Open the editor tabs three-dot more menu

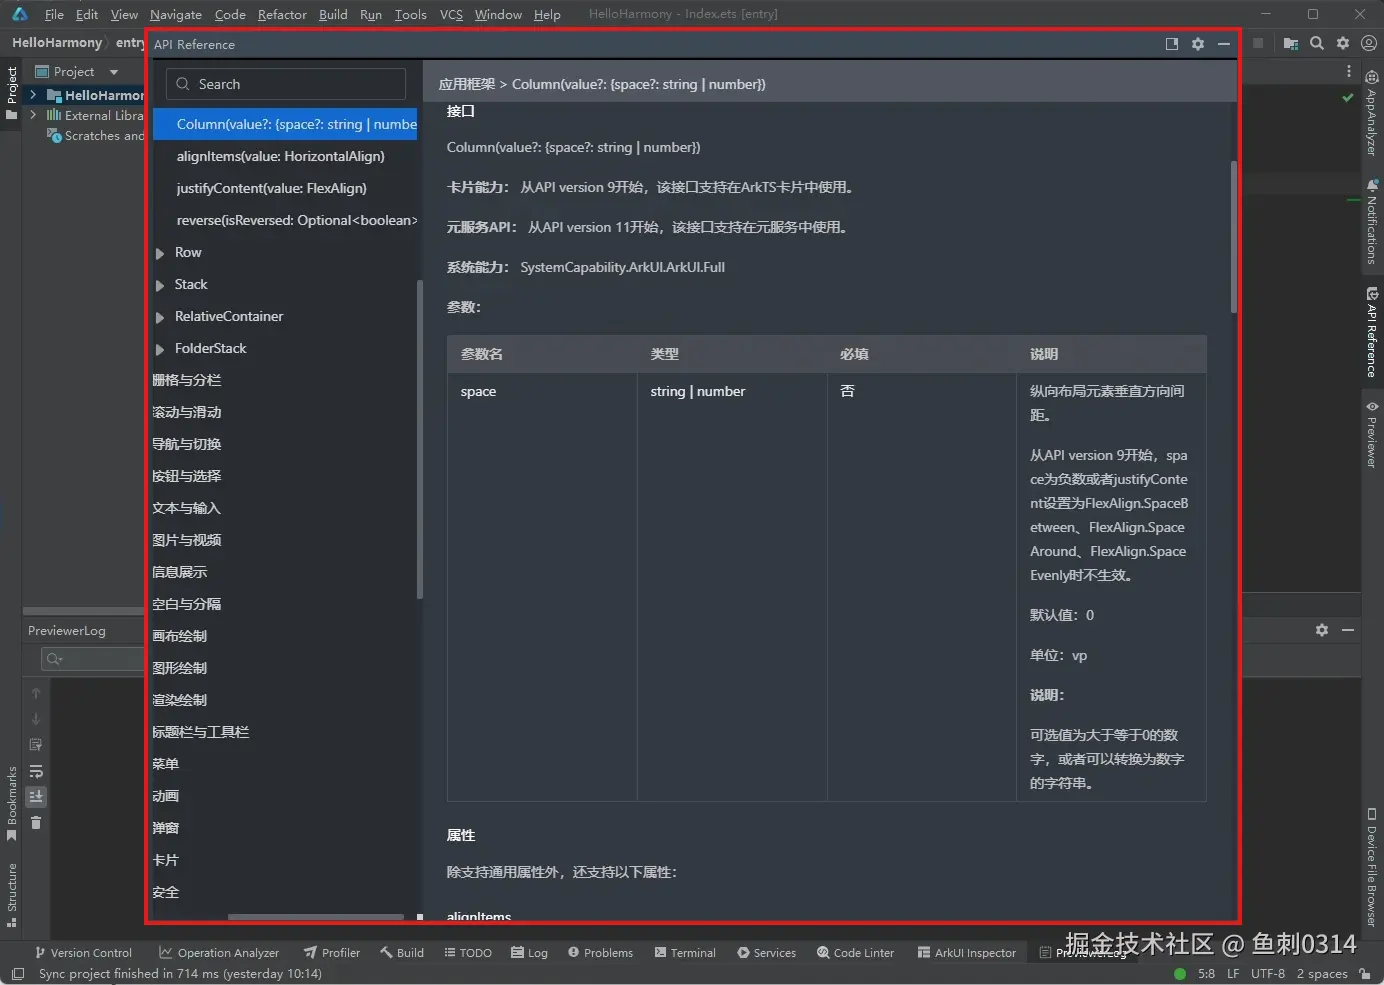click(1349, 71)
